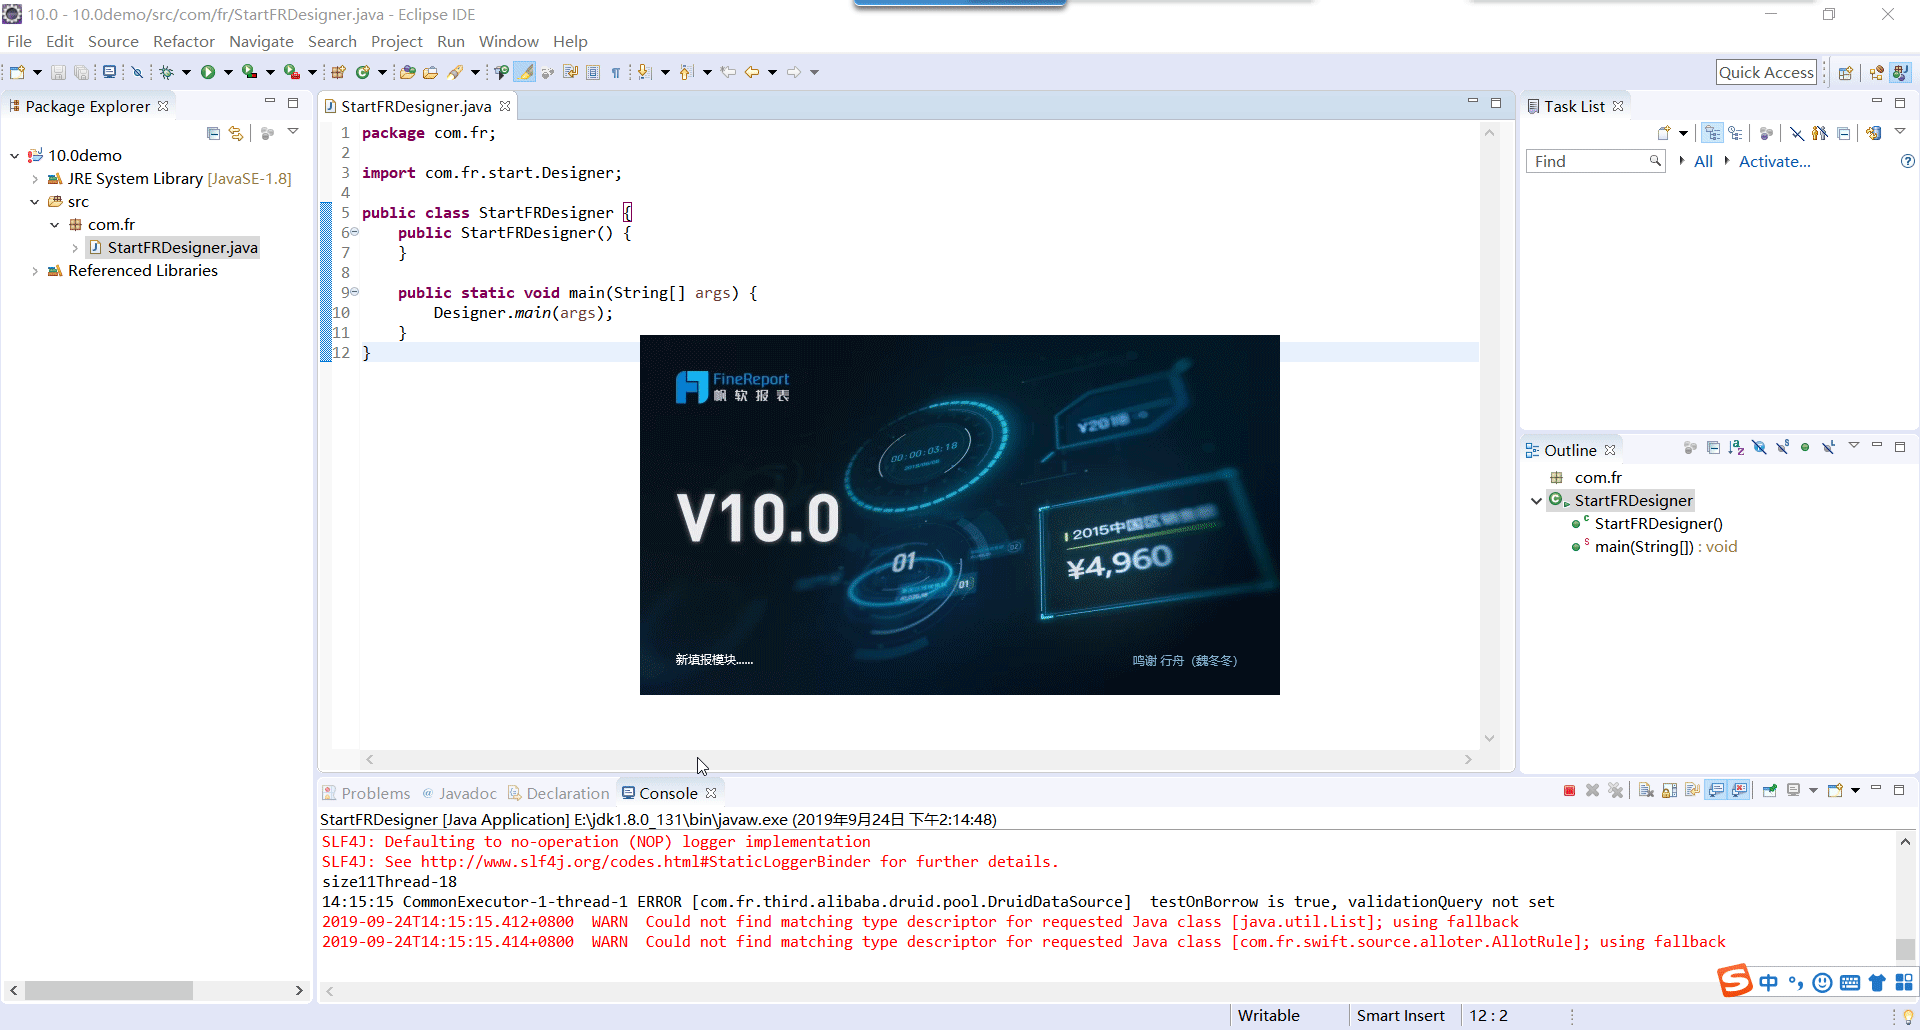This screenshot has width=1920, height=1030.
Task: Click the New Java Class toolbar icon
Action: point(363,72)
